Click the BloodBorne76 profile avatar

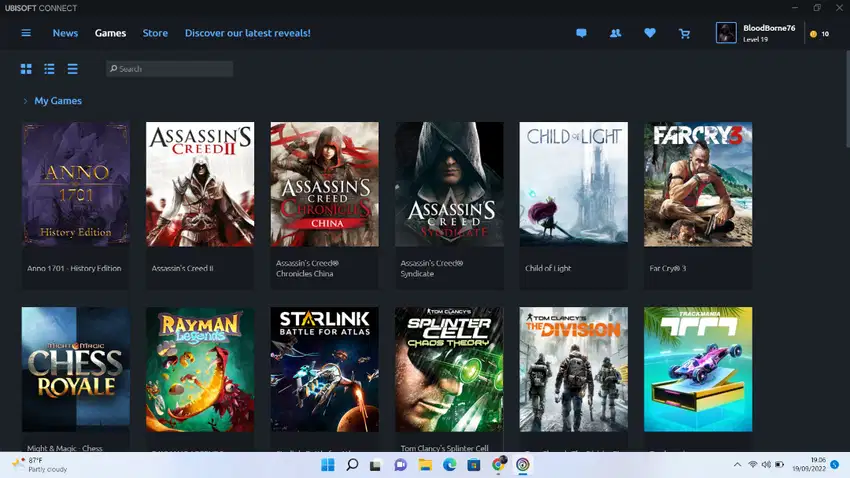(x=726, y=33)
